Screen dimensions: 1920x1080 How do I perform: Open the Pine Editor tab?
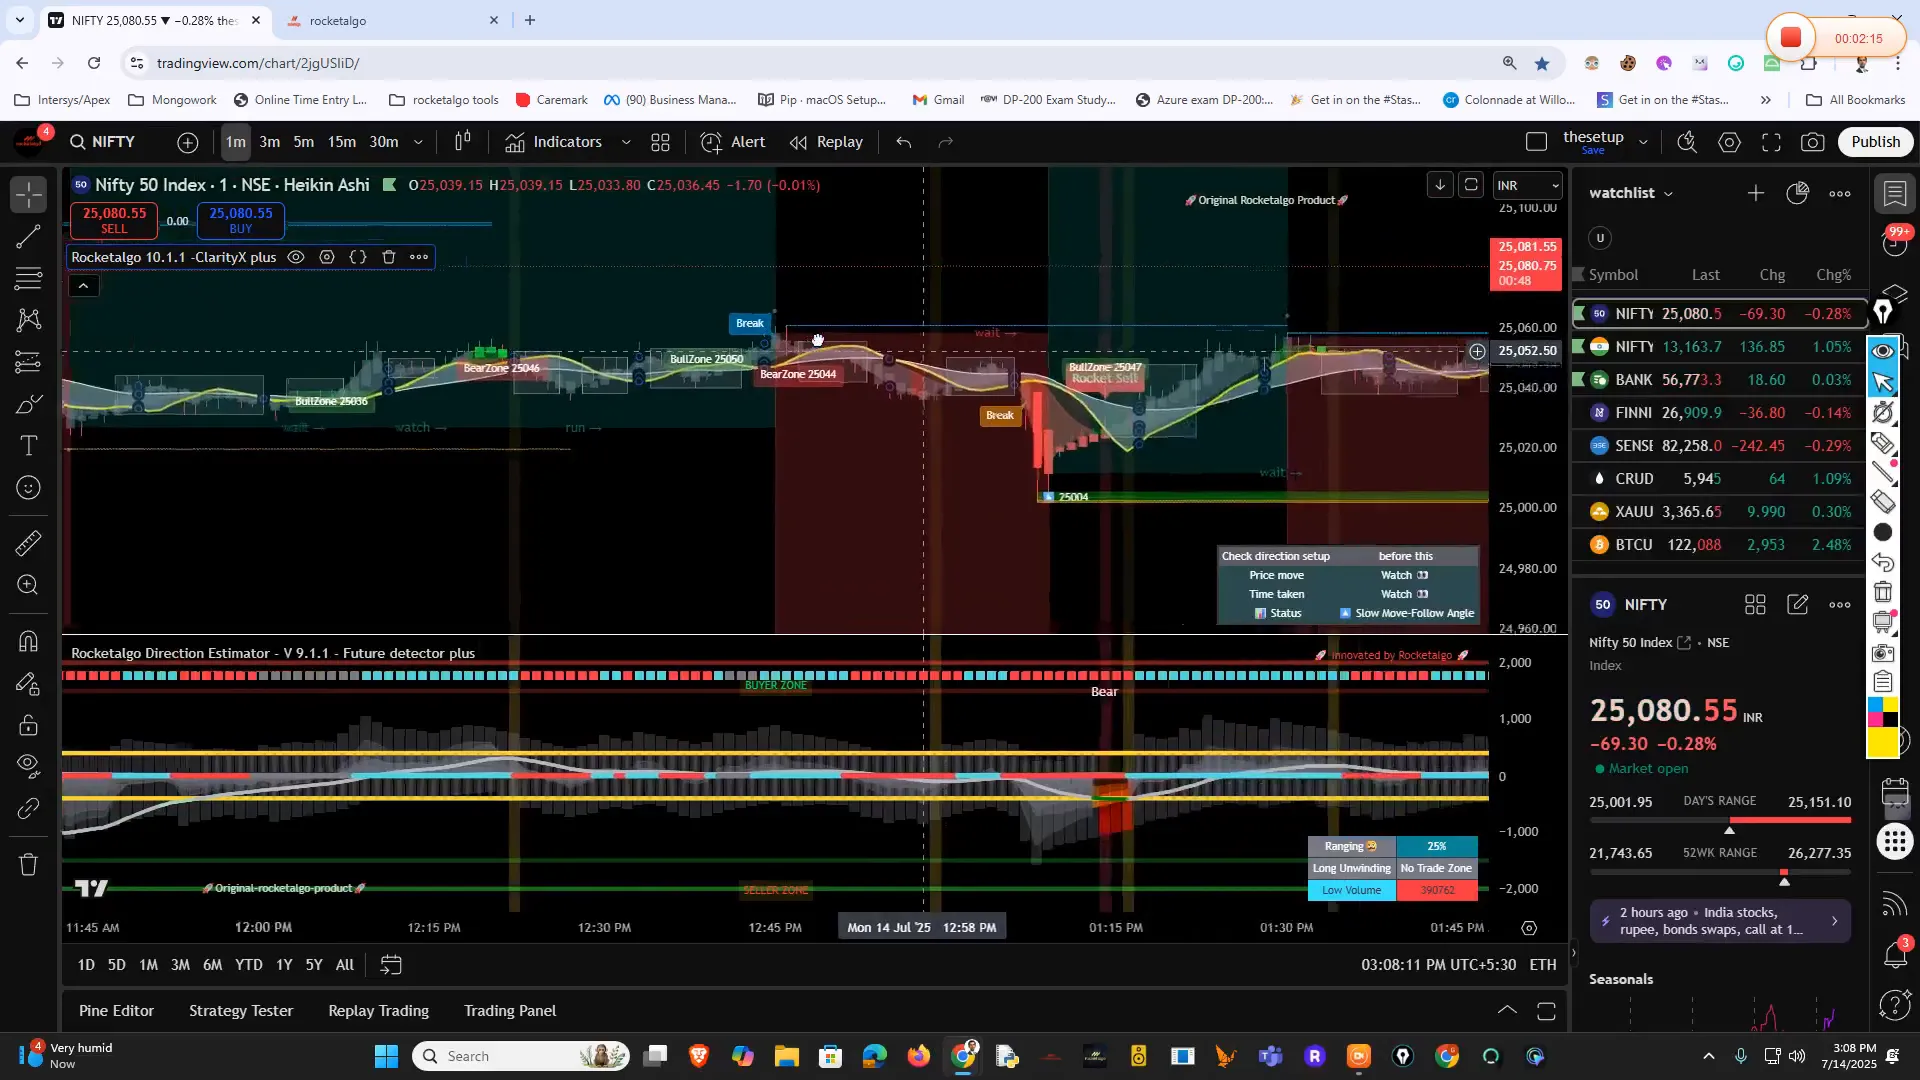(x=116, y=1011)
